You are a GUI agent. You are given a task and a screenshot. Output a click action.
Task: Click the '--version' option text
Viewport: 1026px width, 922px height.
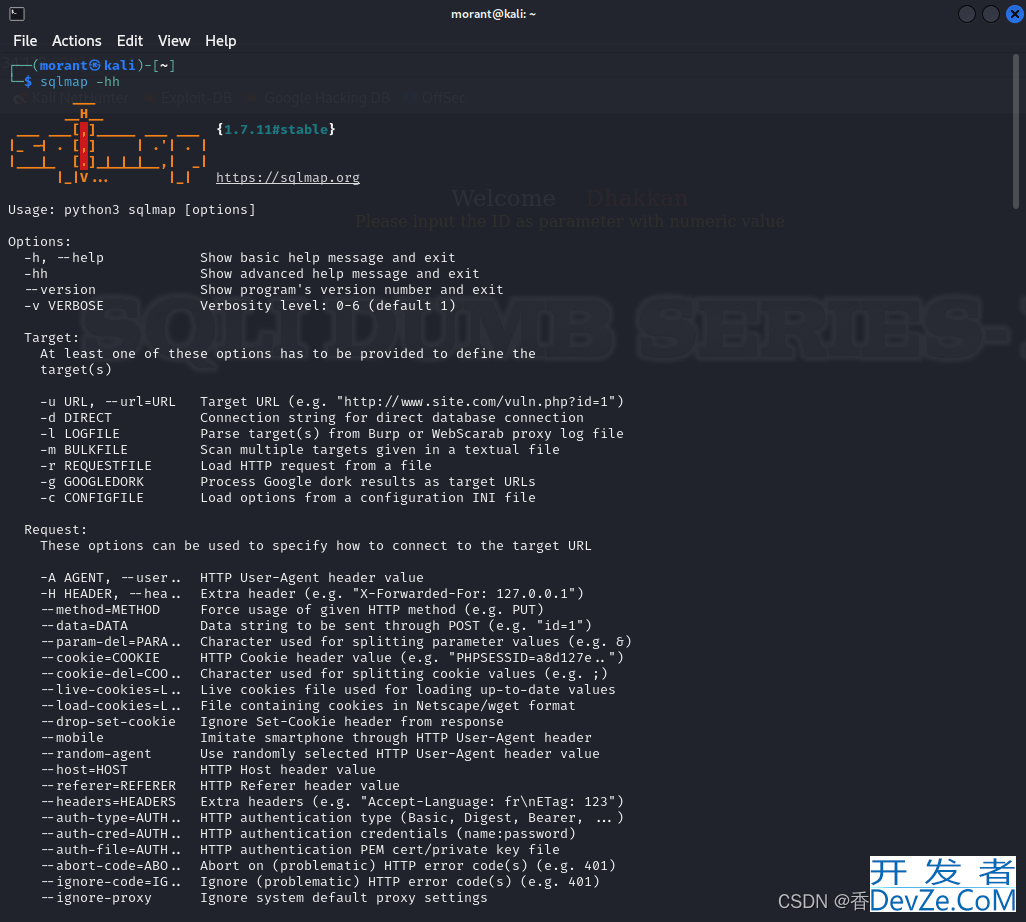click(60, 290)
